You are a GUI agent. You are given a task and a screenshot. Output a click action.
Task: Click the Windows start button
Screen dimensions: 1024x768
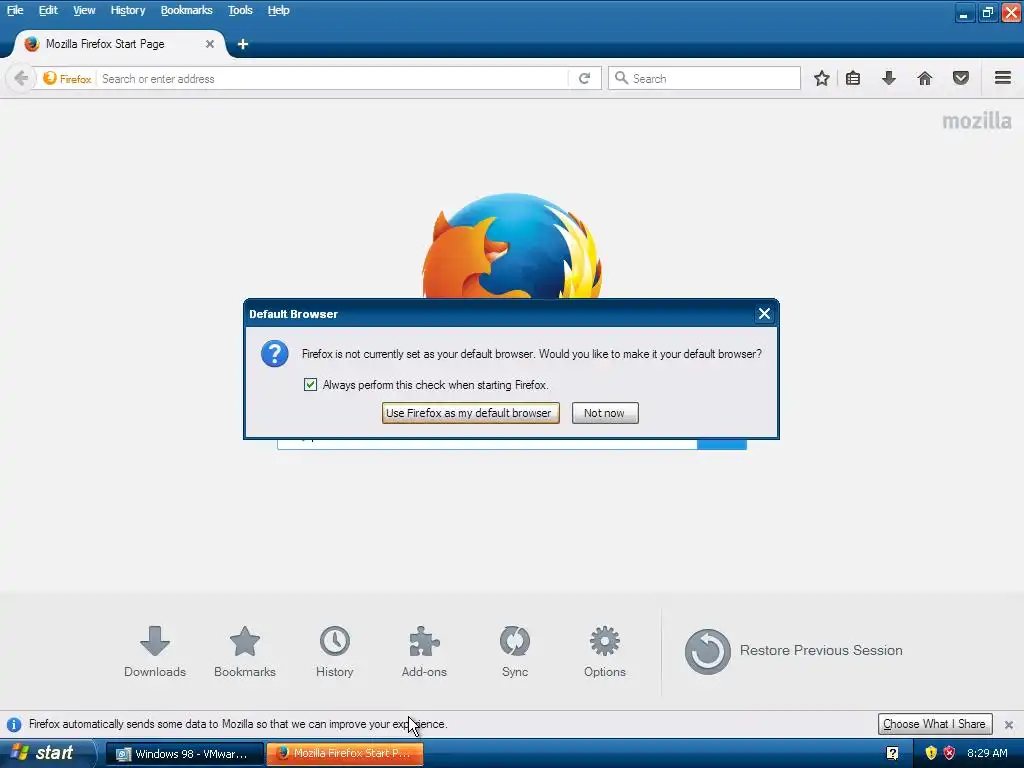(46, 753)
